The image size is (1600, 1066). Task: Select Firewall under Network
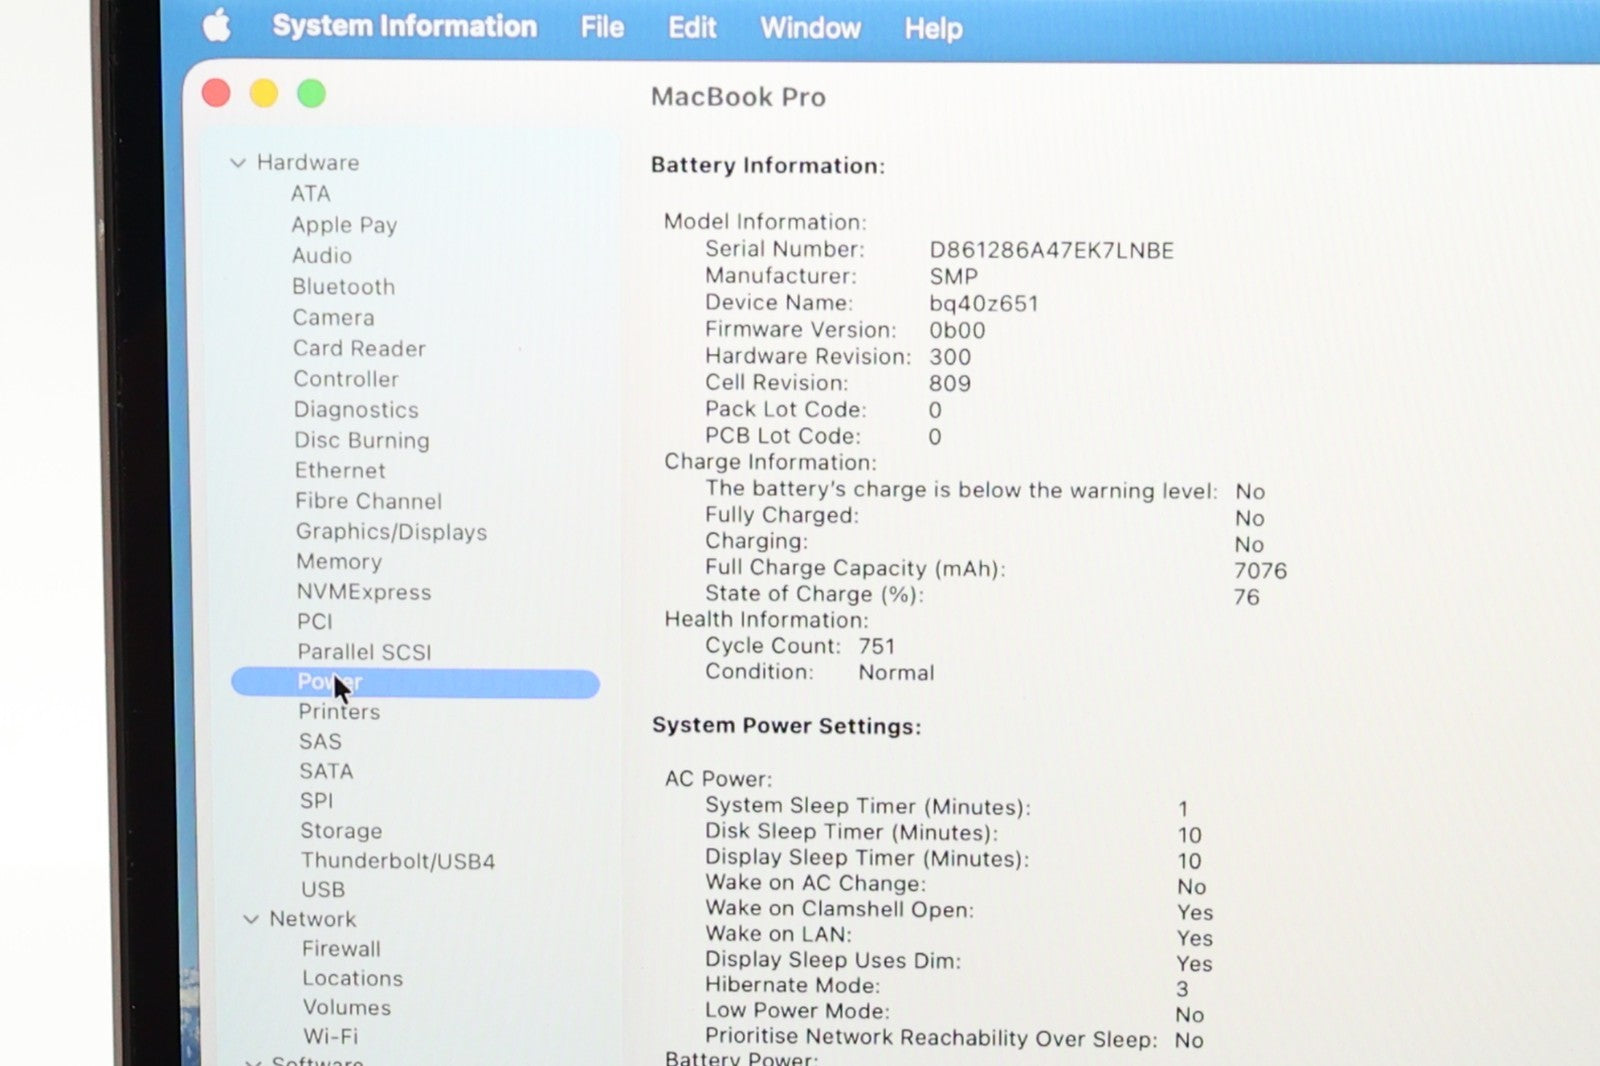(341, 949)
